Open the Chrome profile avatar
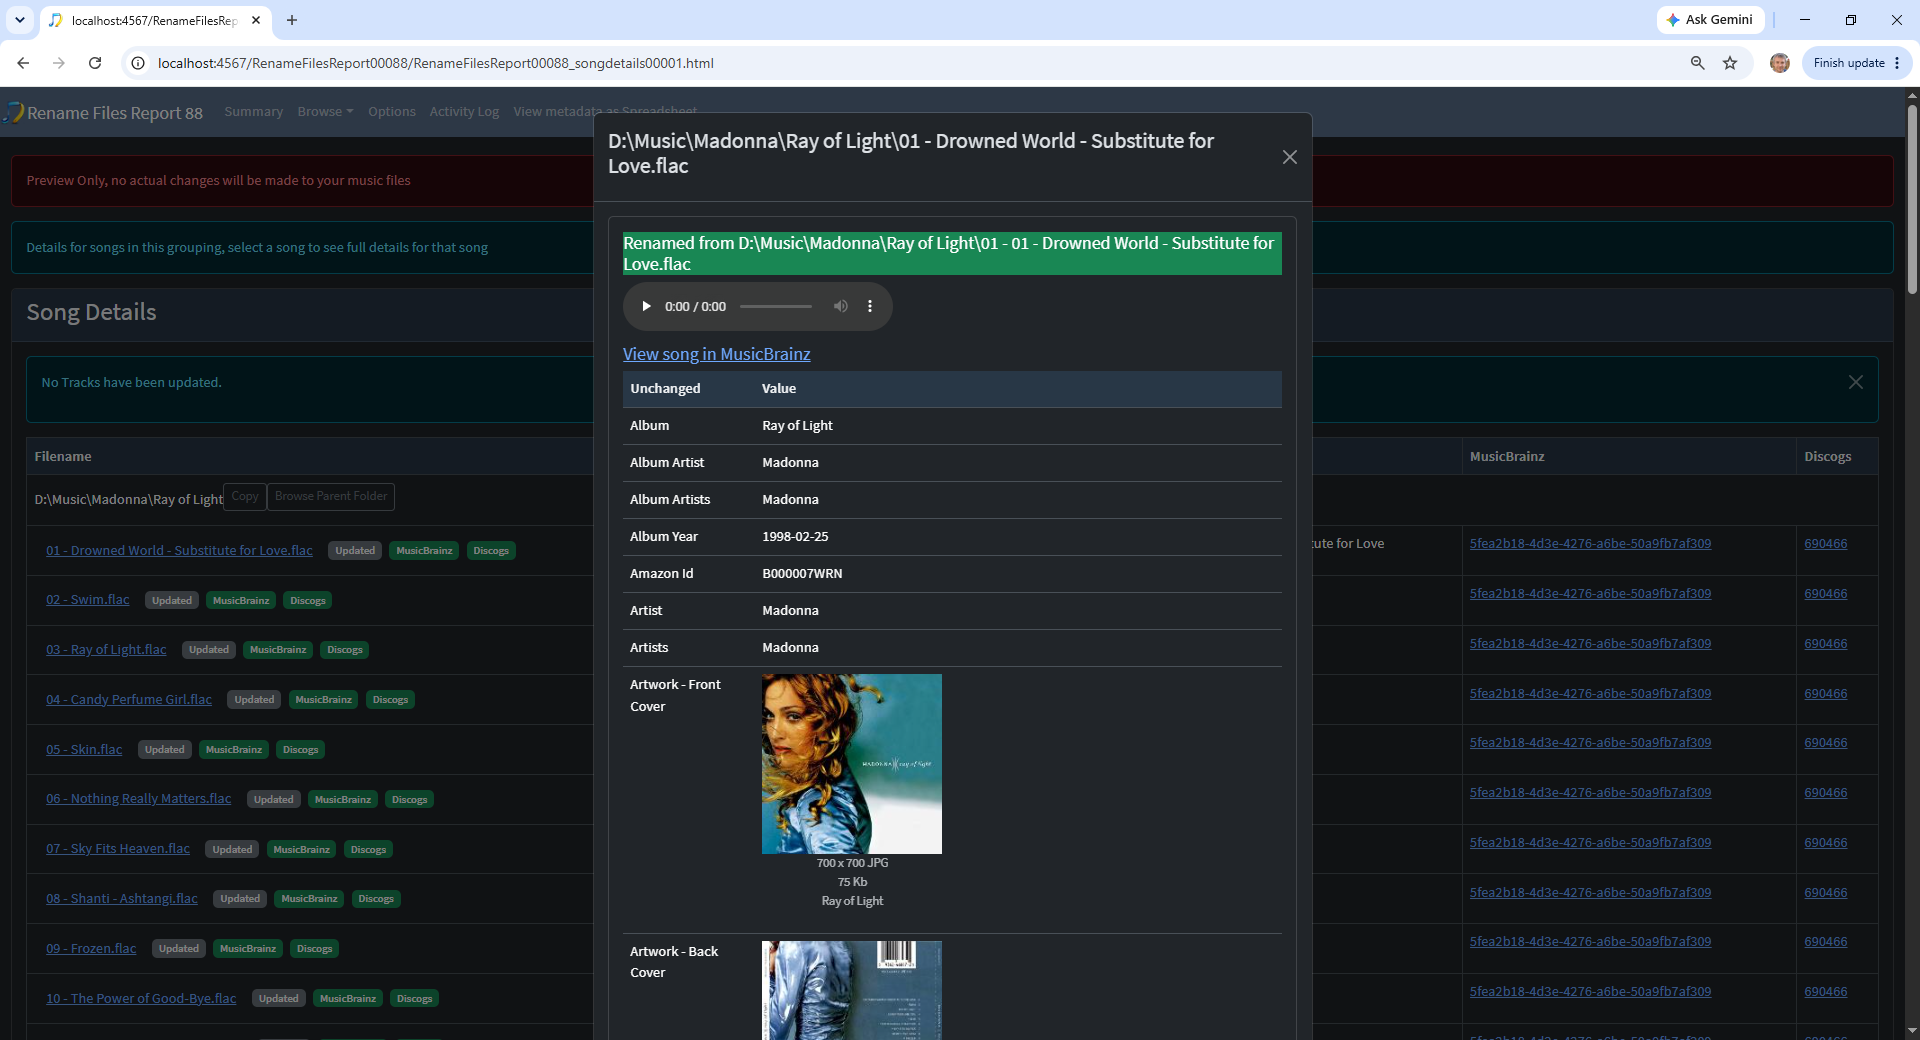 1780,63
